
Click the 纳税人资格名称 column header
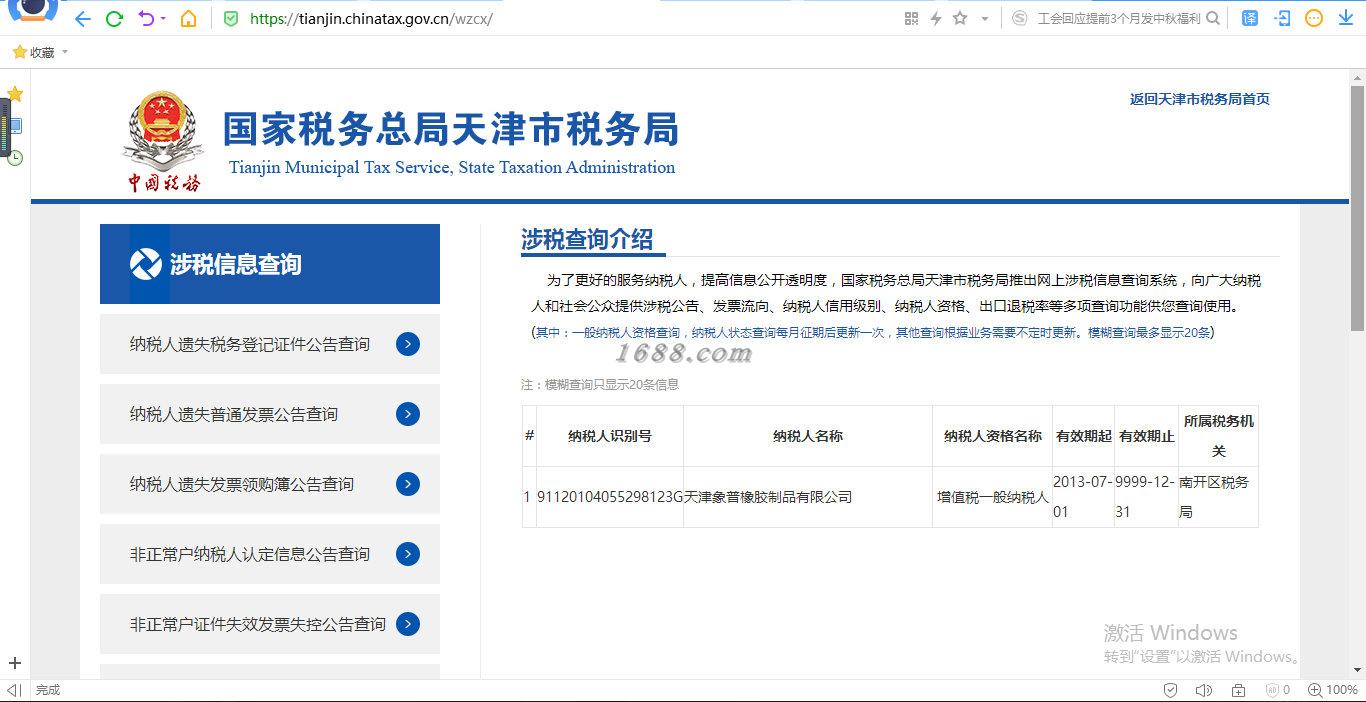[993, 436]
